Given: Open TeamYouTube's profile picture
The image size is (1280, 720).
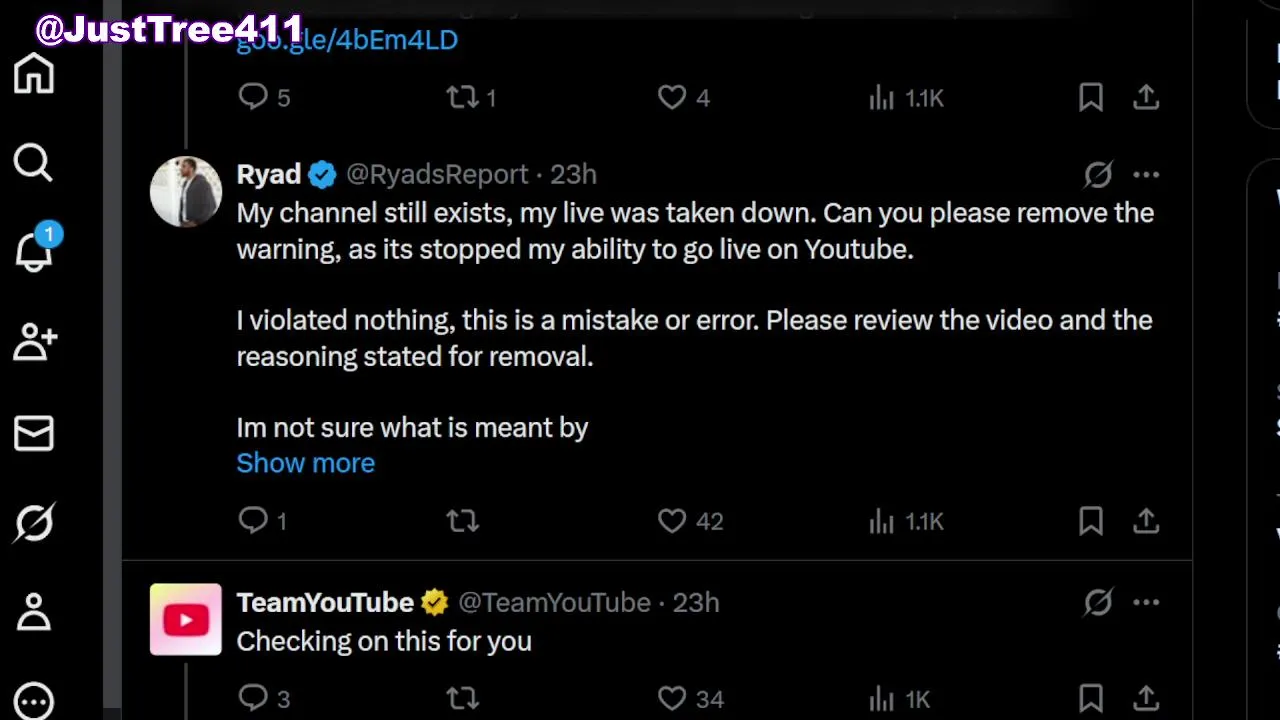Looking at the screenshot, I should pos(186,620).
